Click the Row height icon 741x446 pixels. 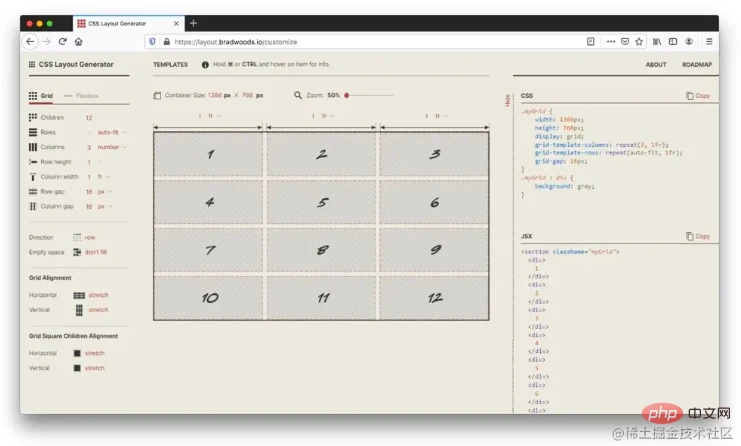point(33,162)
